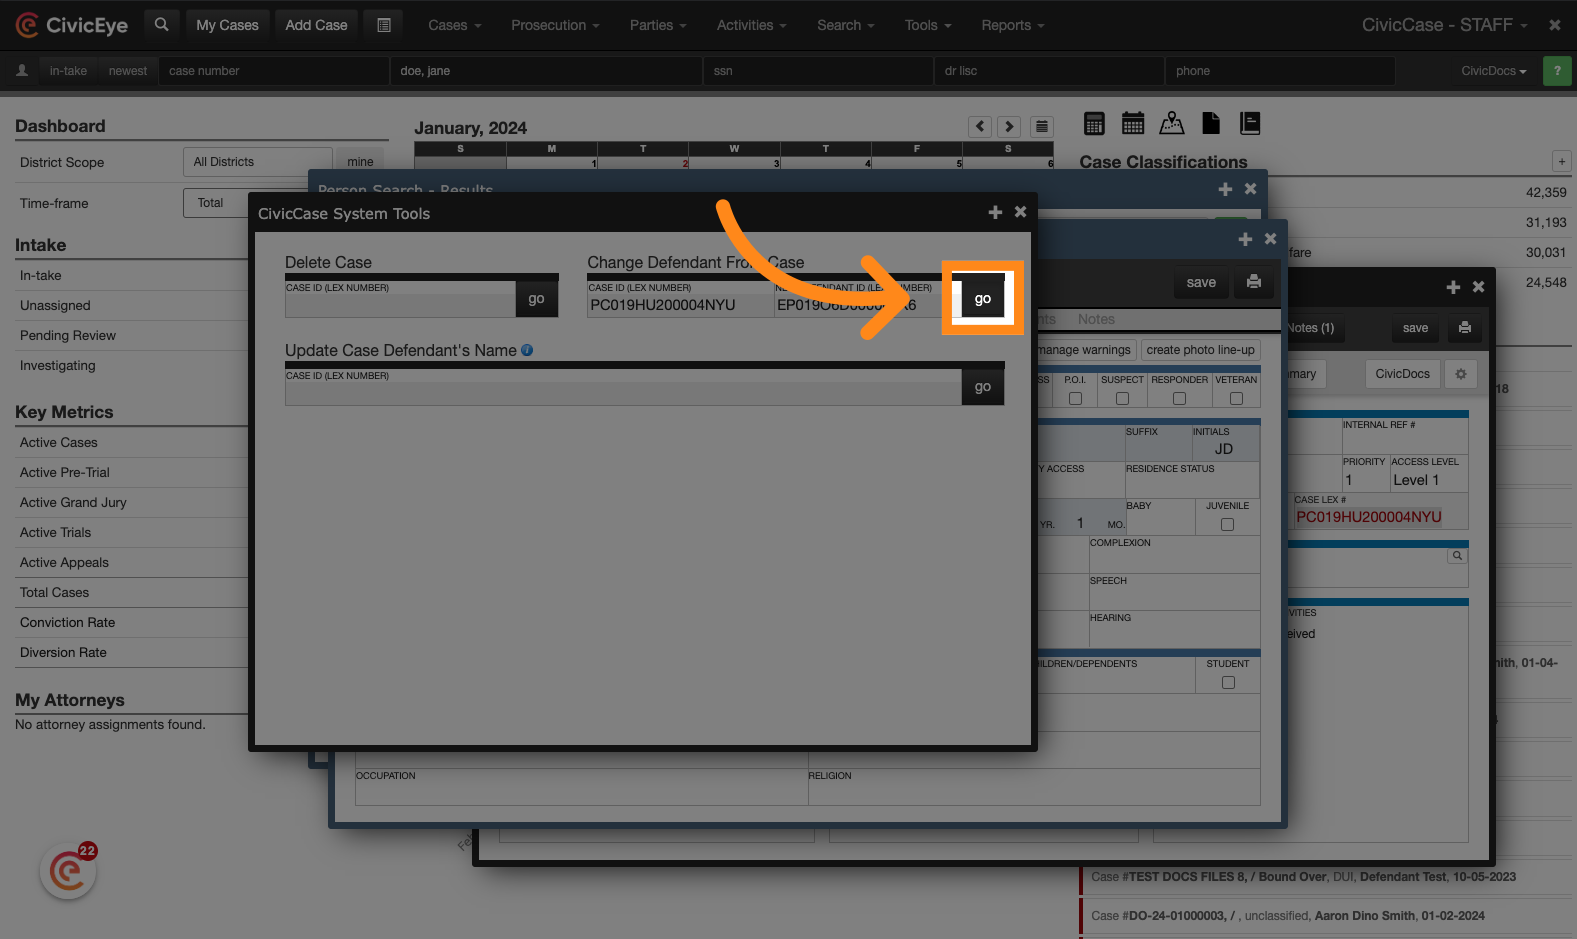Screen dimensions: 1577x939
Task: Maximize CivicCase System Tools with plus icon
Action: [x=995, y=212]
